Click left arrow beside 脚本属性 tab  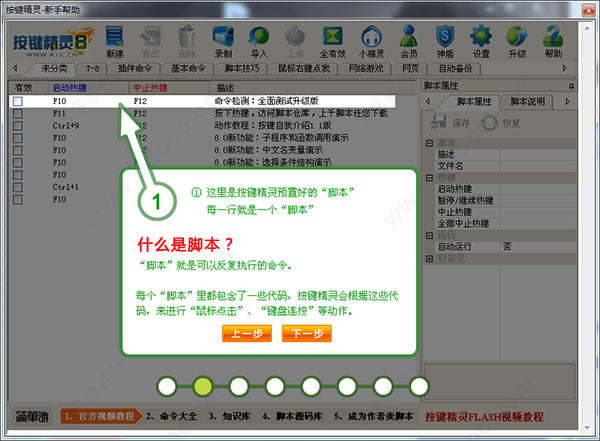coord(428,101)
